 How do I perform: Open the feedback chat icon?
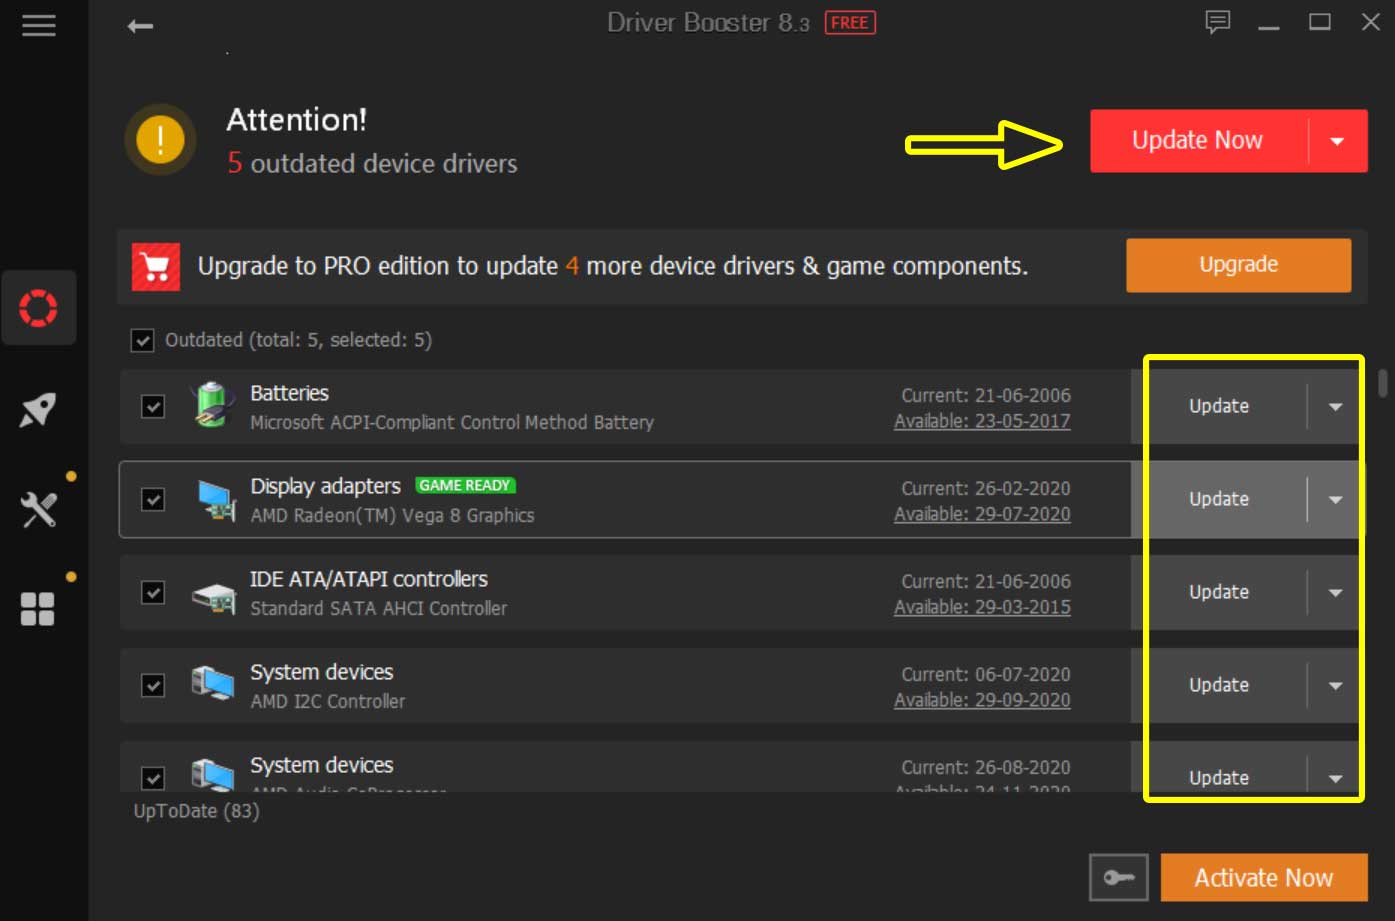[1217, 22]
